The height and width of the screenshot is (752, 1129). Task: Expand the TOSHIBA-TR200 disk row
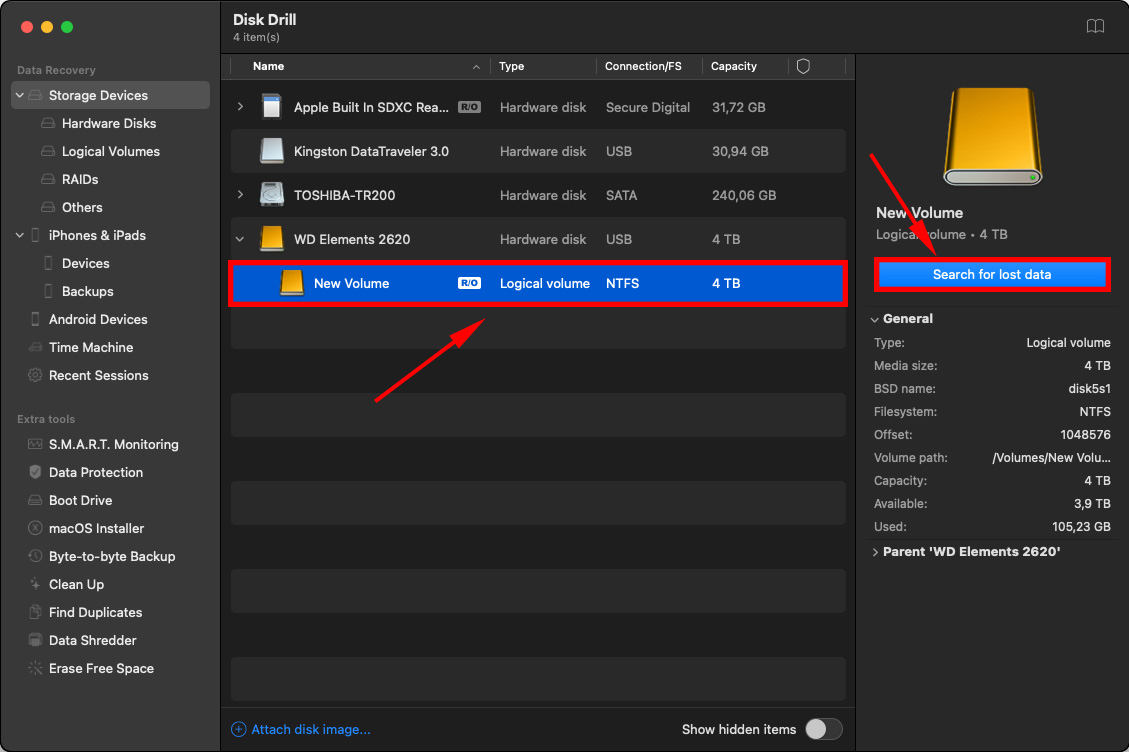[240, 194]
